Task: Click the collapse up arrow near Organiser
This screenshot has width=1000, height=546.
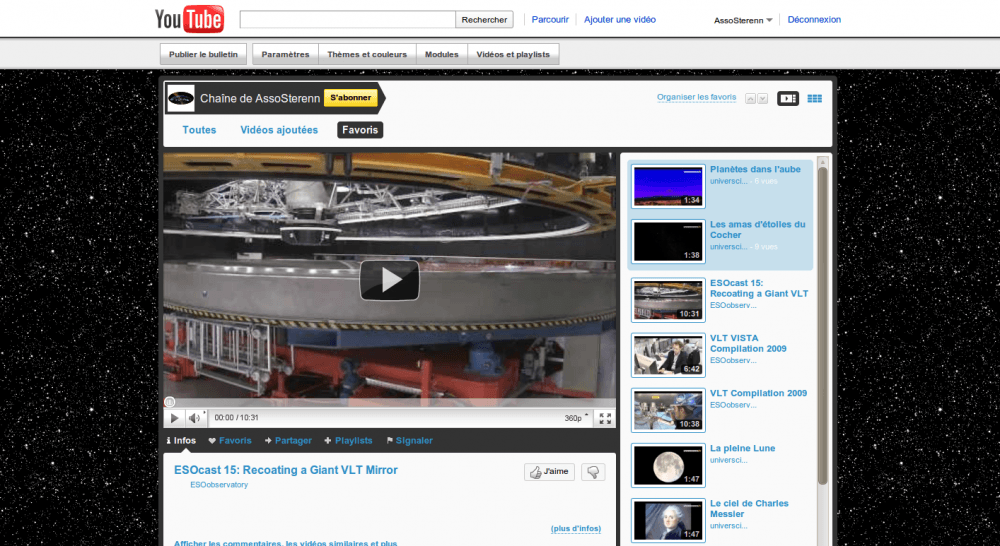Action: (751, 99)
